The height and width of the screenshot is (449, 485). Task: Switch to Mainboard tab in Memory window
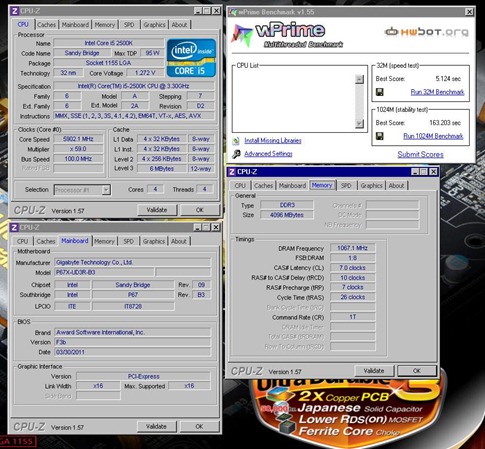[292, 186]
